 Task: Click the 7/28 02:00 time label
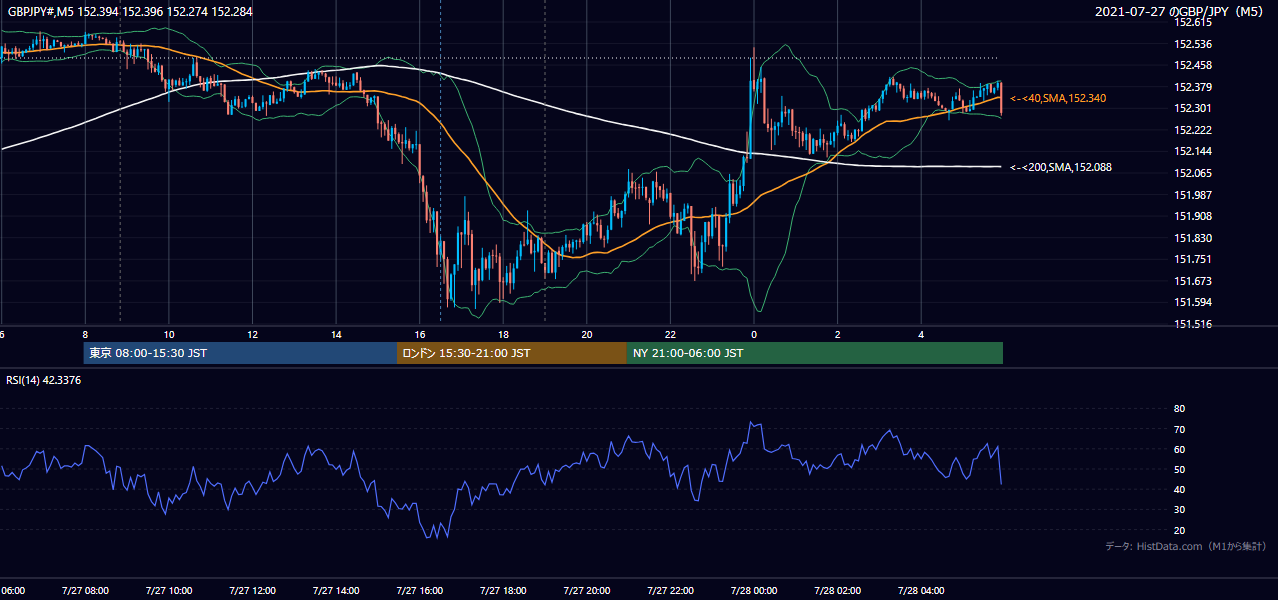coord(838,591)
